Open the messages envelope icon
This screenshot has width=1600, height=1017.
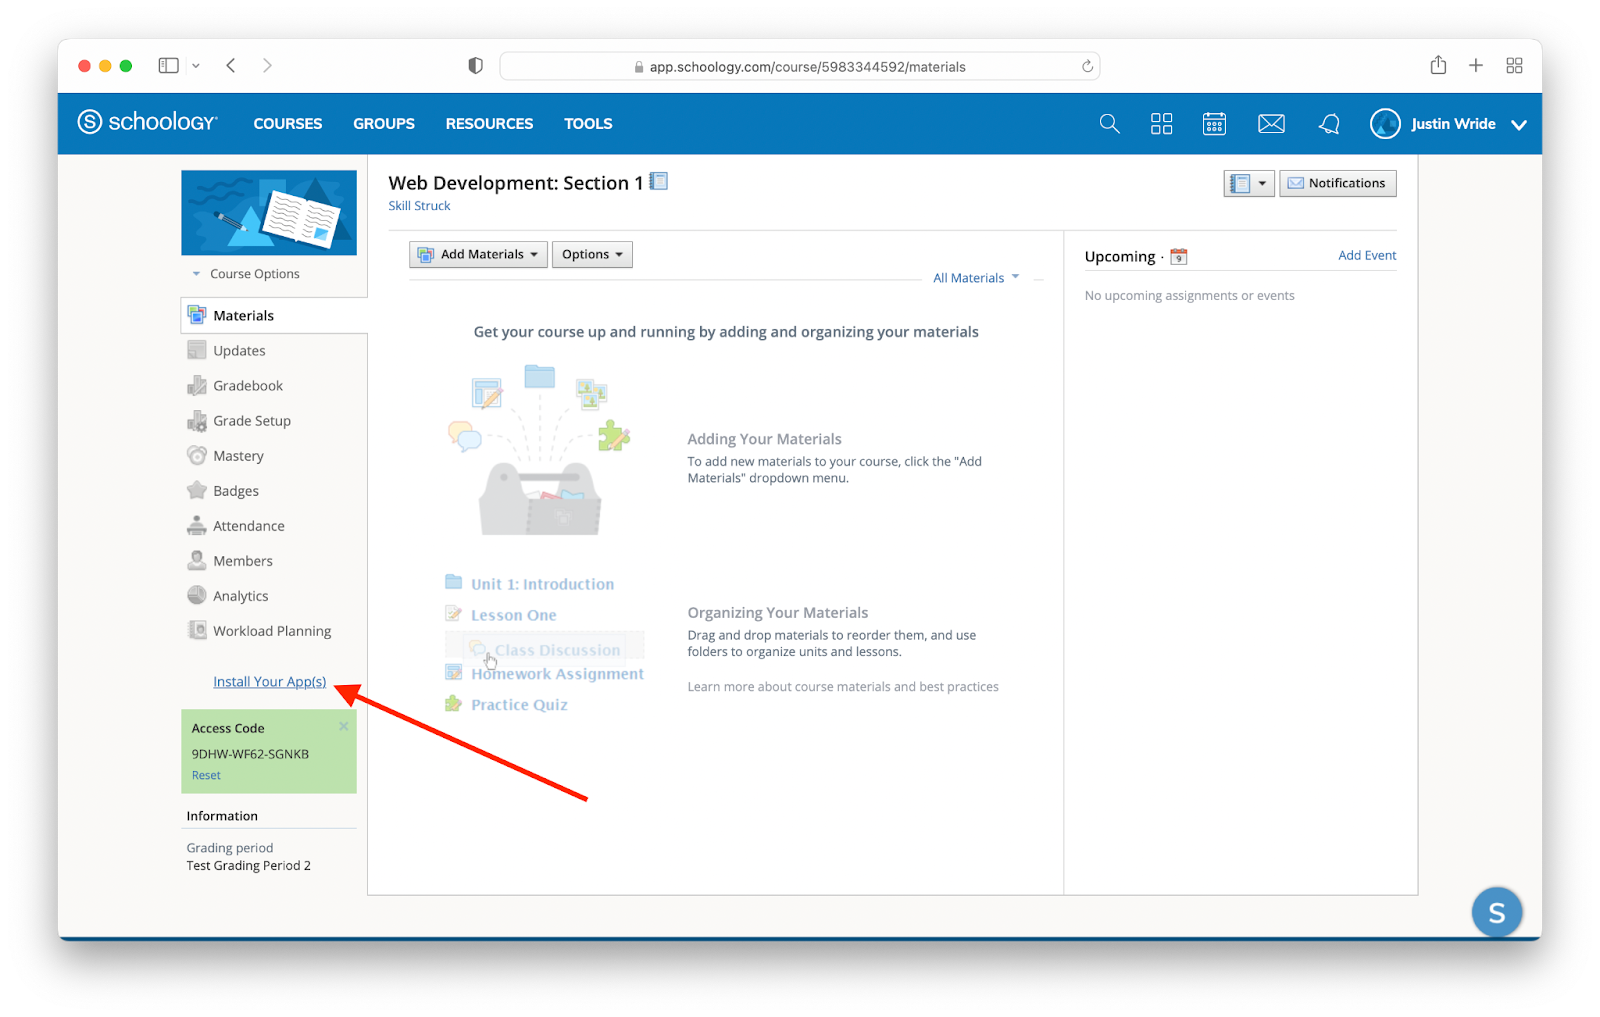coord(1271,124)
